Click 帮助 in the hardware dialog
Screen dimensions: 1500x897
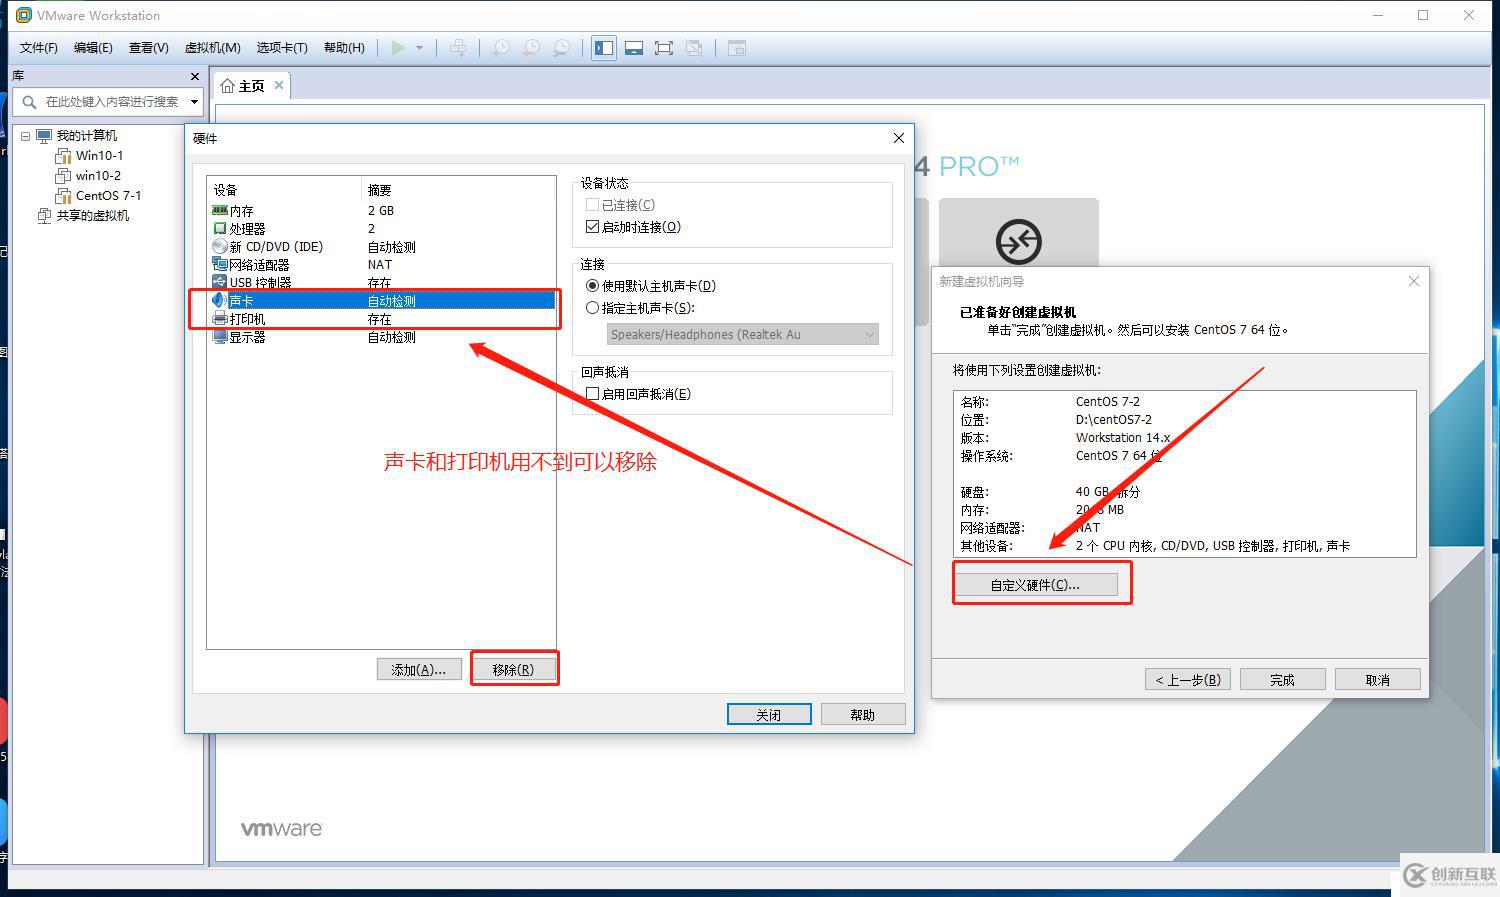pos(863,715)
